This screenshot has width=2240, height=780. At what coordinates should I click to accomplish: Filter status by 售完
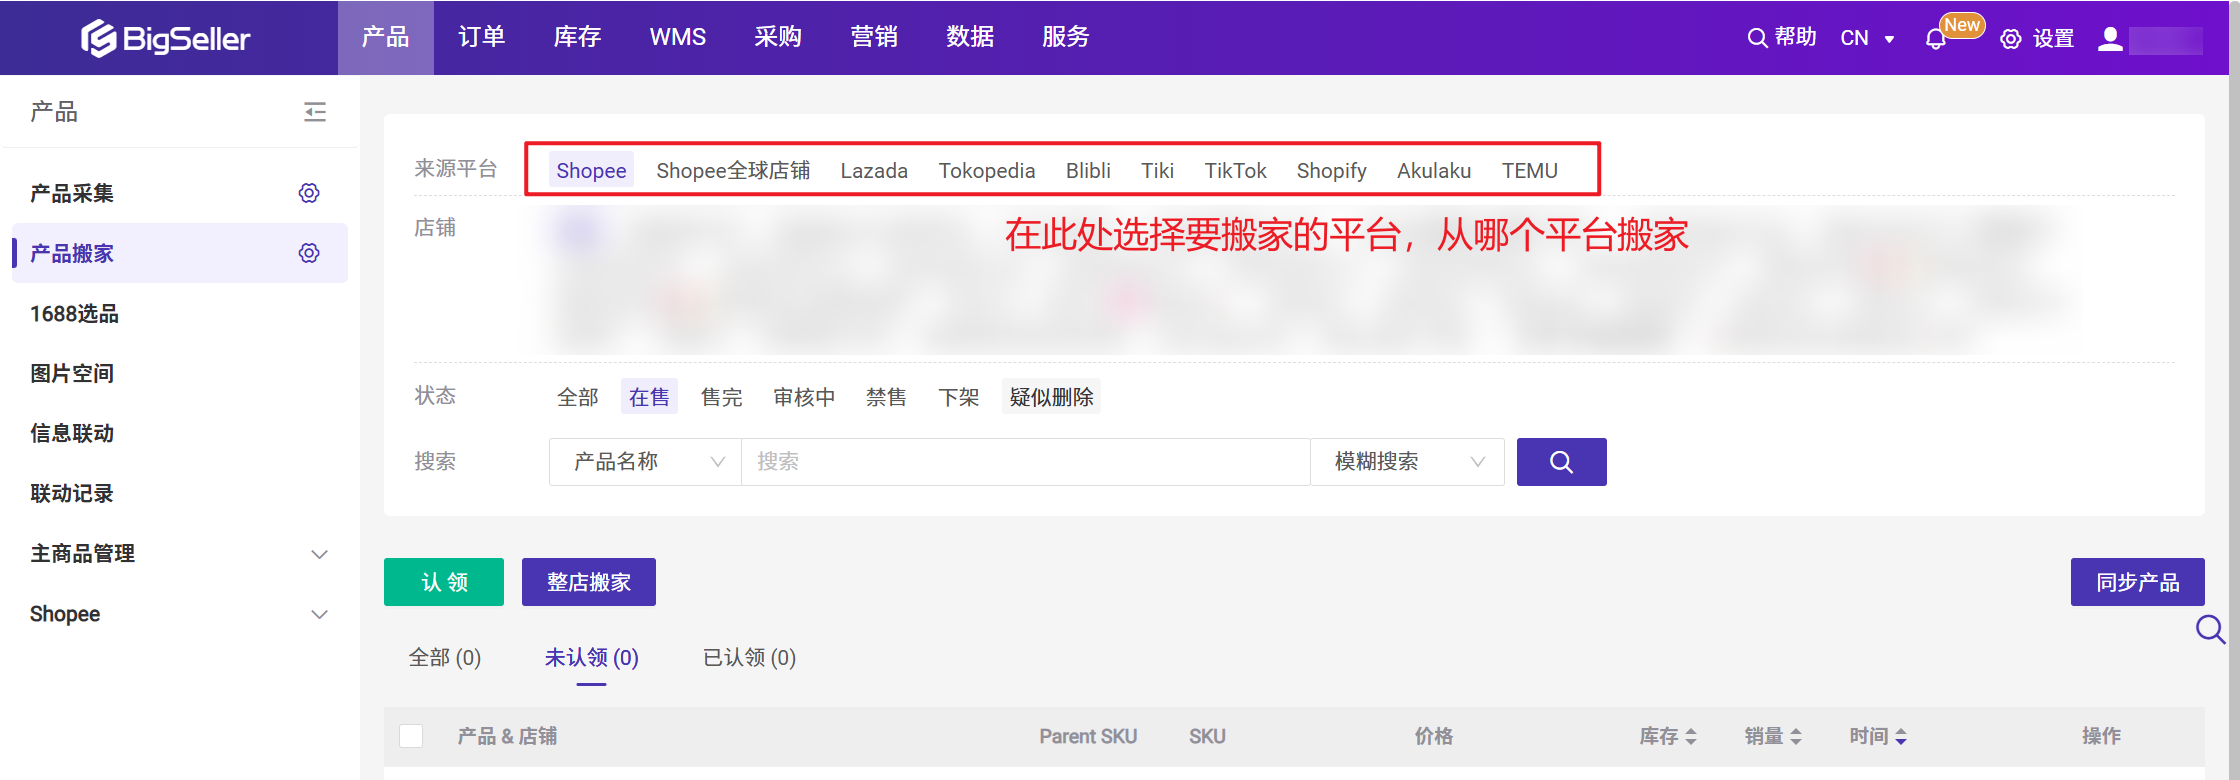pos(722,397)
